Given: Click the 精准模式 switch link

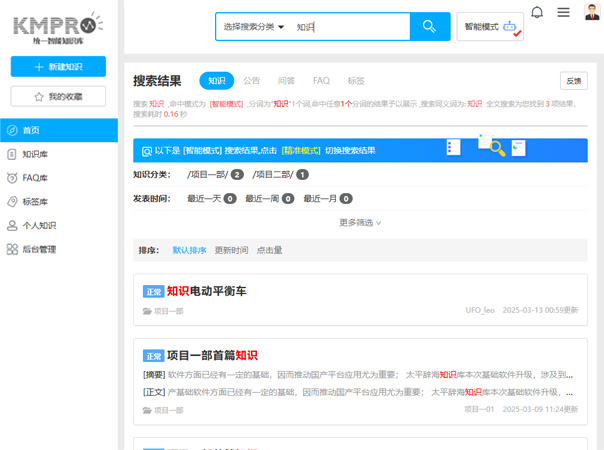Looking at the screenshot, I should (301, 150).
